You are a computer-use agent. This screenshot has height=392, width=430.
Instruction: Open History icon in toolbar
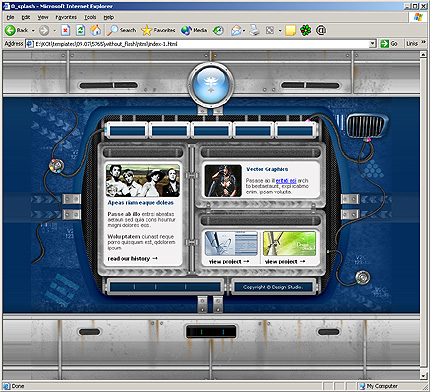pos(218,30)
